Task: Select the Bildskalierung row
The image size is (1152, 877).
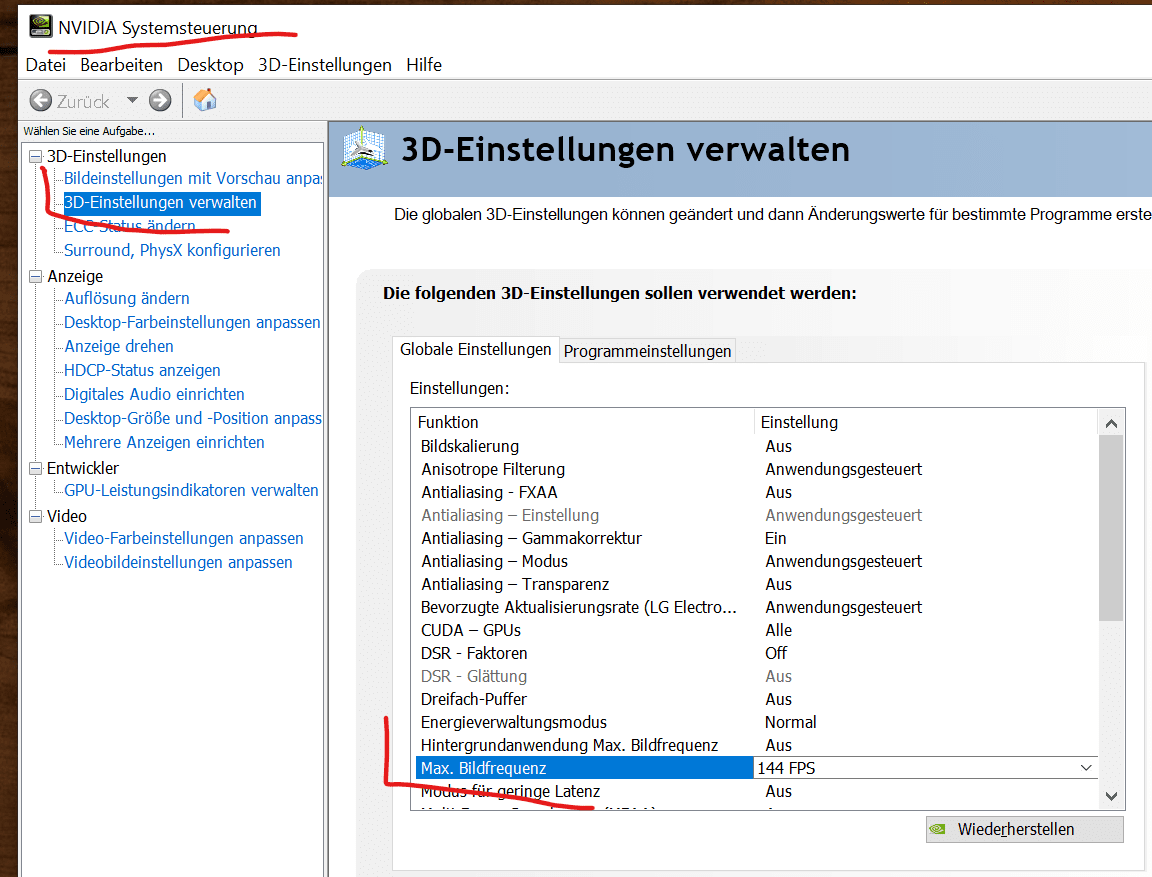Action: pos(757,447)
